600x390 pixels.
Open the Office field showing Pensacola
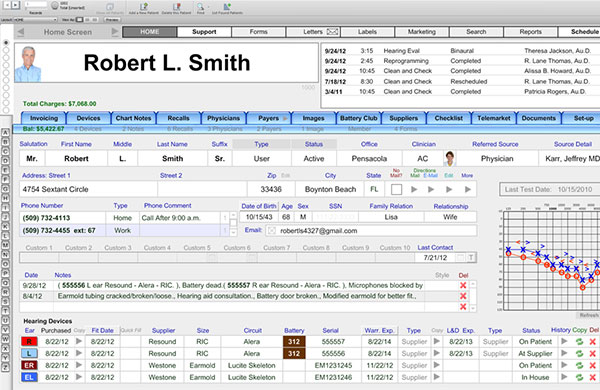coord(369,158)
